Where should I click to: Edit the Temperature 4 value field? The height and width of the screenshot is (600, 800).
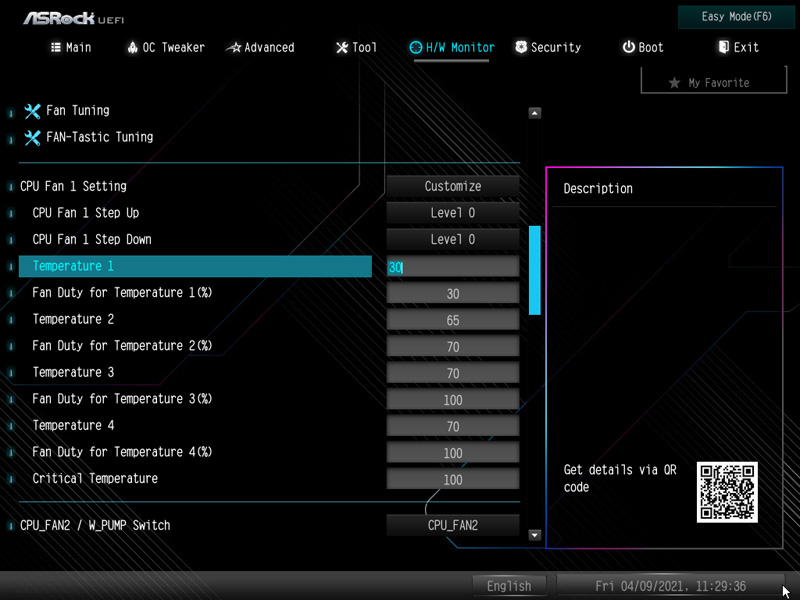[x=453, y=426]
